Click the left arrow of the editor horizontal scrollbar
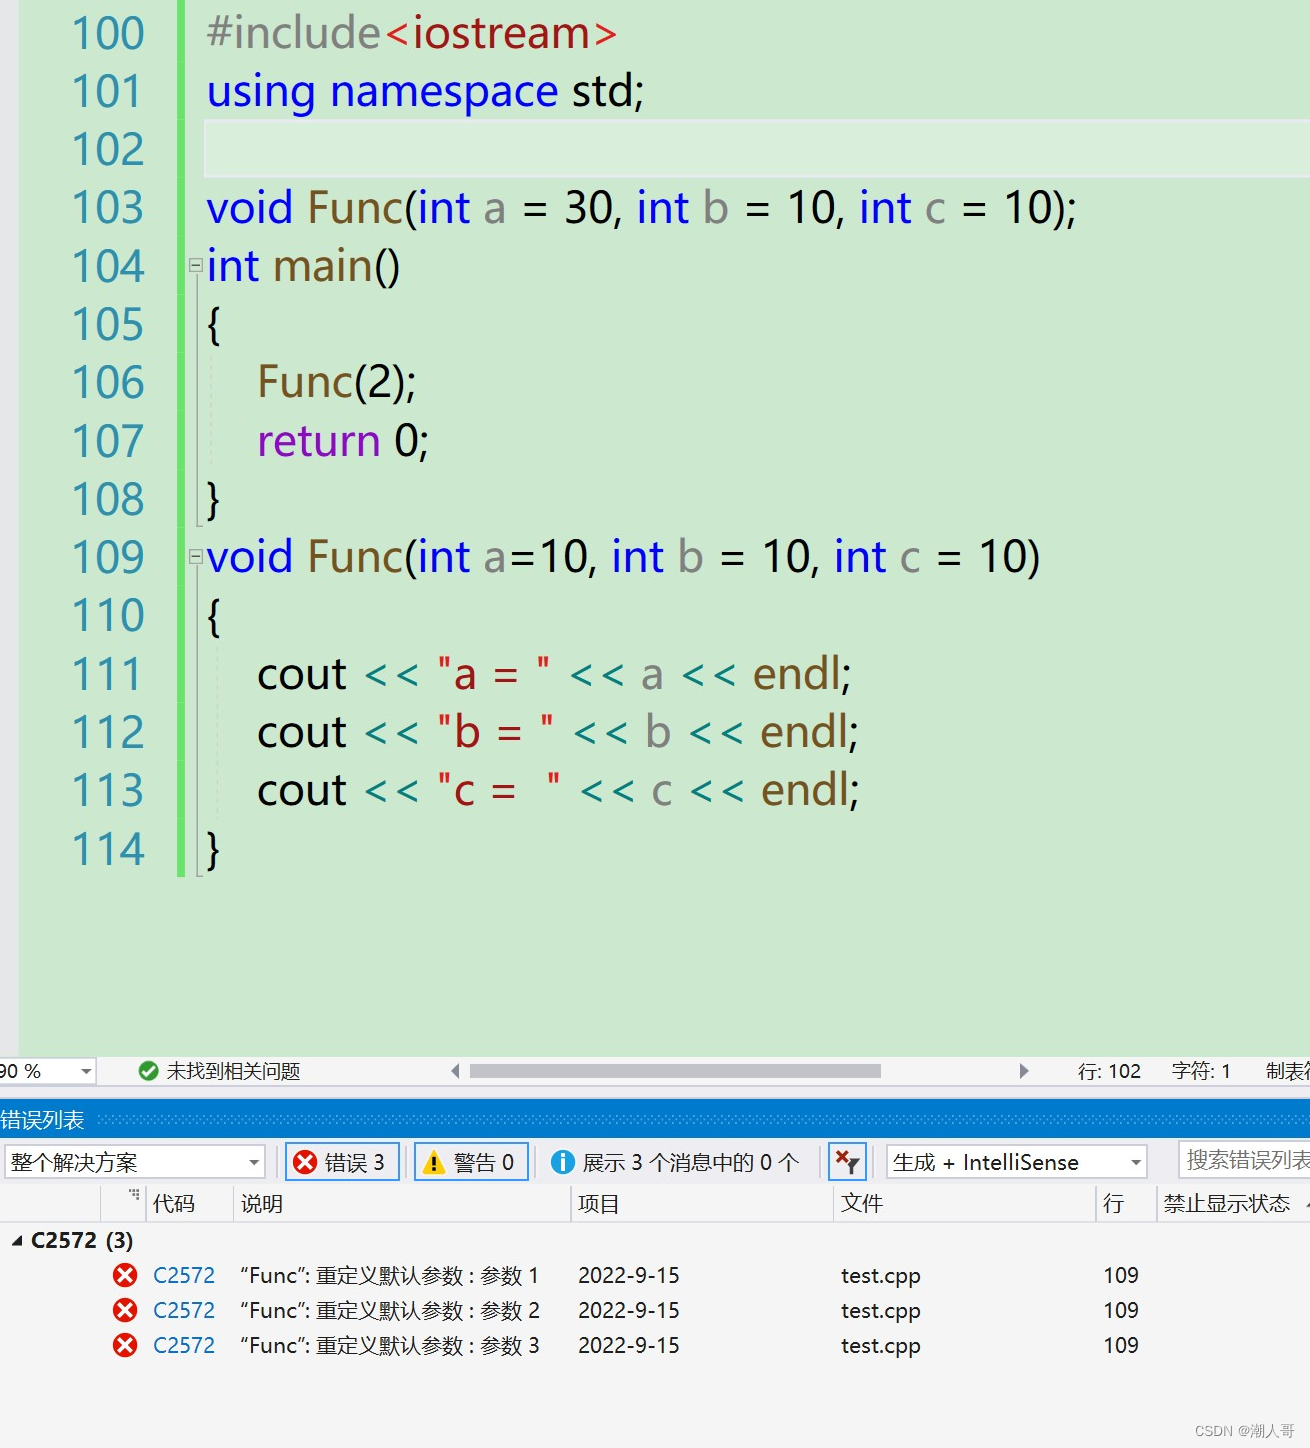This screenshot has height=1448, width=1310. [x=455, y=1070]
